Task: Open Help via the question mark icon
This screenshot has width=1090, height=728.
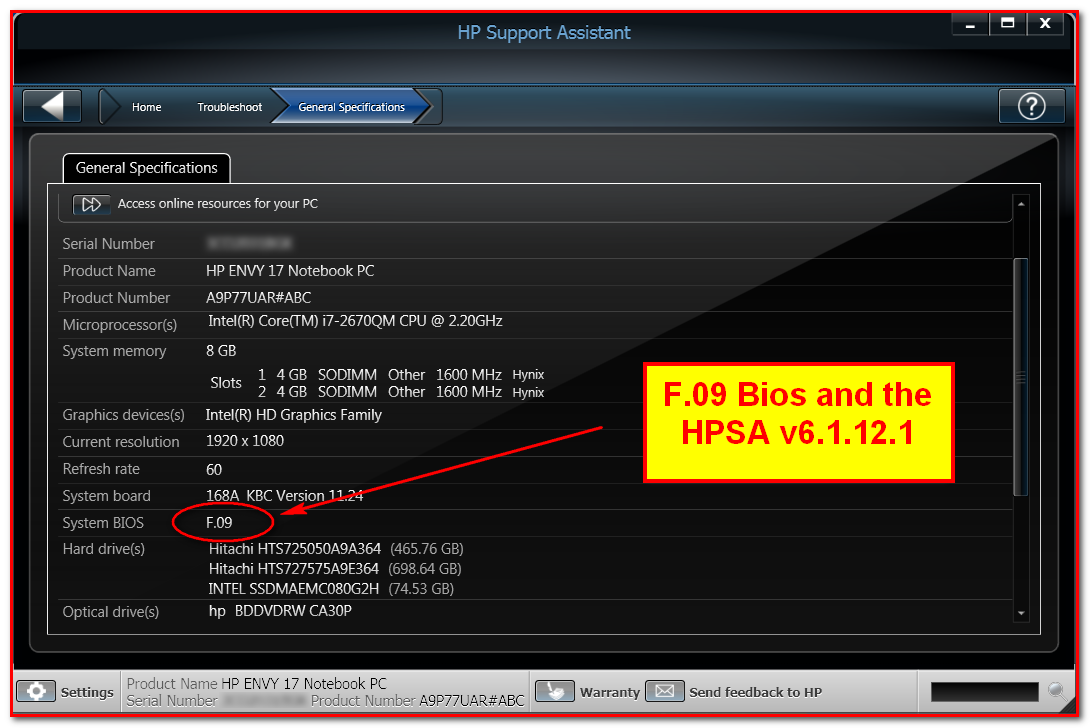Action: (x=1031, y=105)
